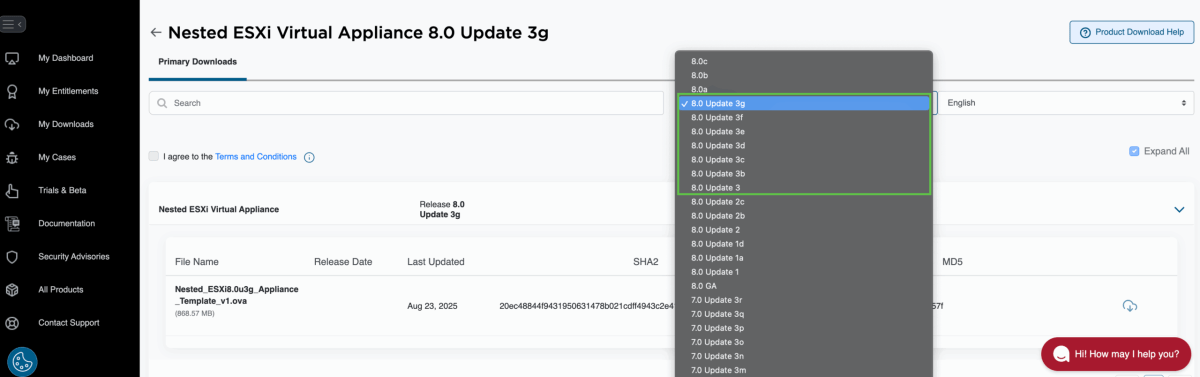The width and height of the screenshot is (1200, 377).
Task: Choose 8.0 Update 3e from list
Action: [x=804, y=131]
